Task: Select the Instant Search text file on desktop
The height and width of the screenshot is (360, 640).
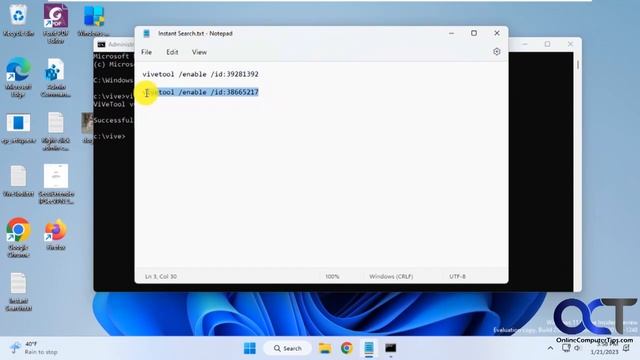Action: (x=18, y=292)
